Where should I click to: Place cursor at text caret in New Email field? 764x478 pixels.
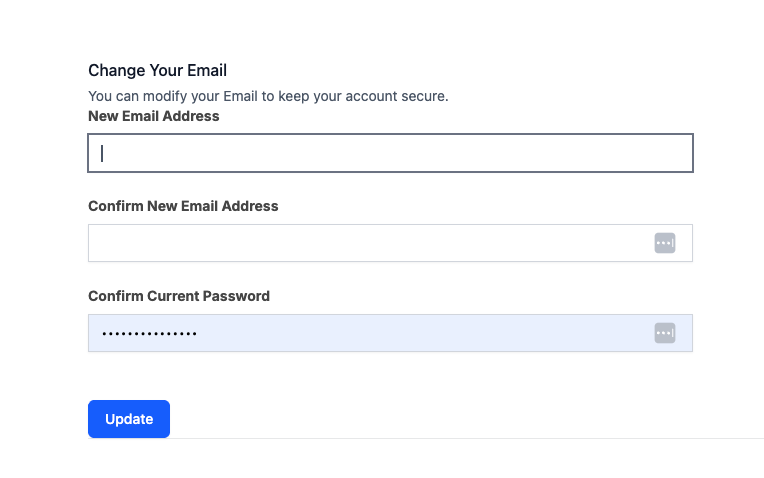coord(102,153)
